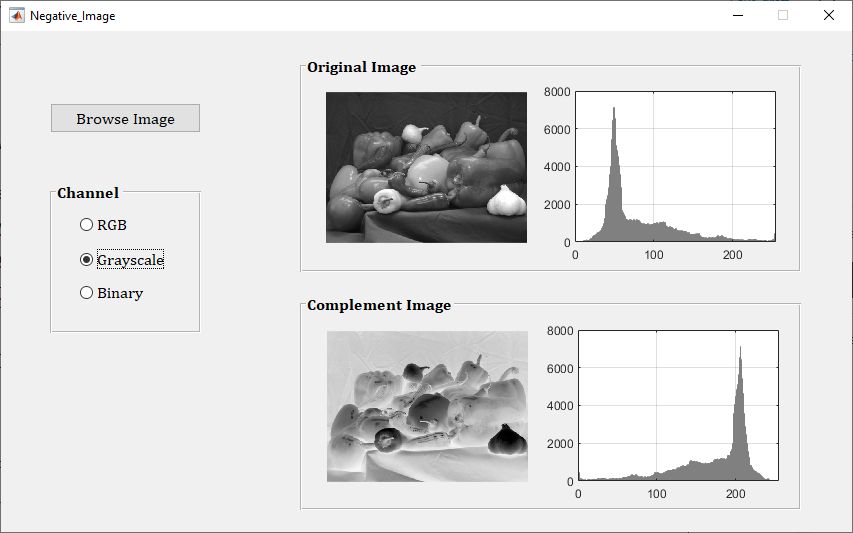
Task: Switch channel to Binary
Action: pos(87,293)
